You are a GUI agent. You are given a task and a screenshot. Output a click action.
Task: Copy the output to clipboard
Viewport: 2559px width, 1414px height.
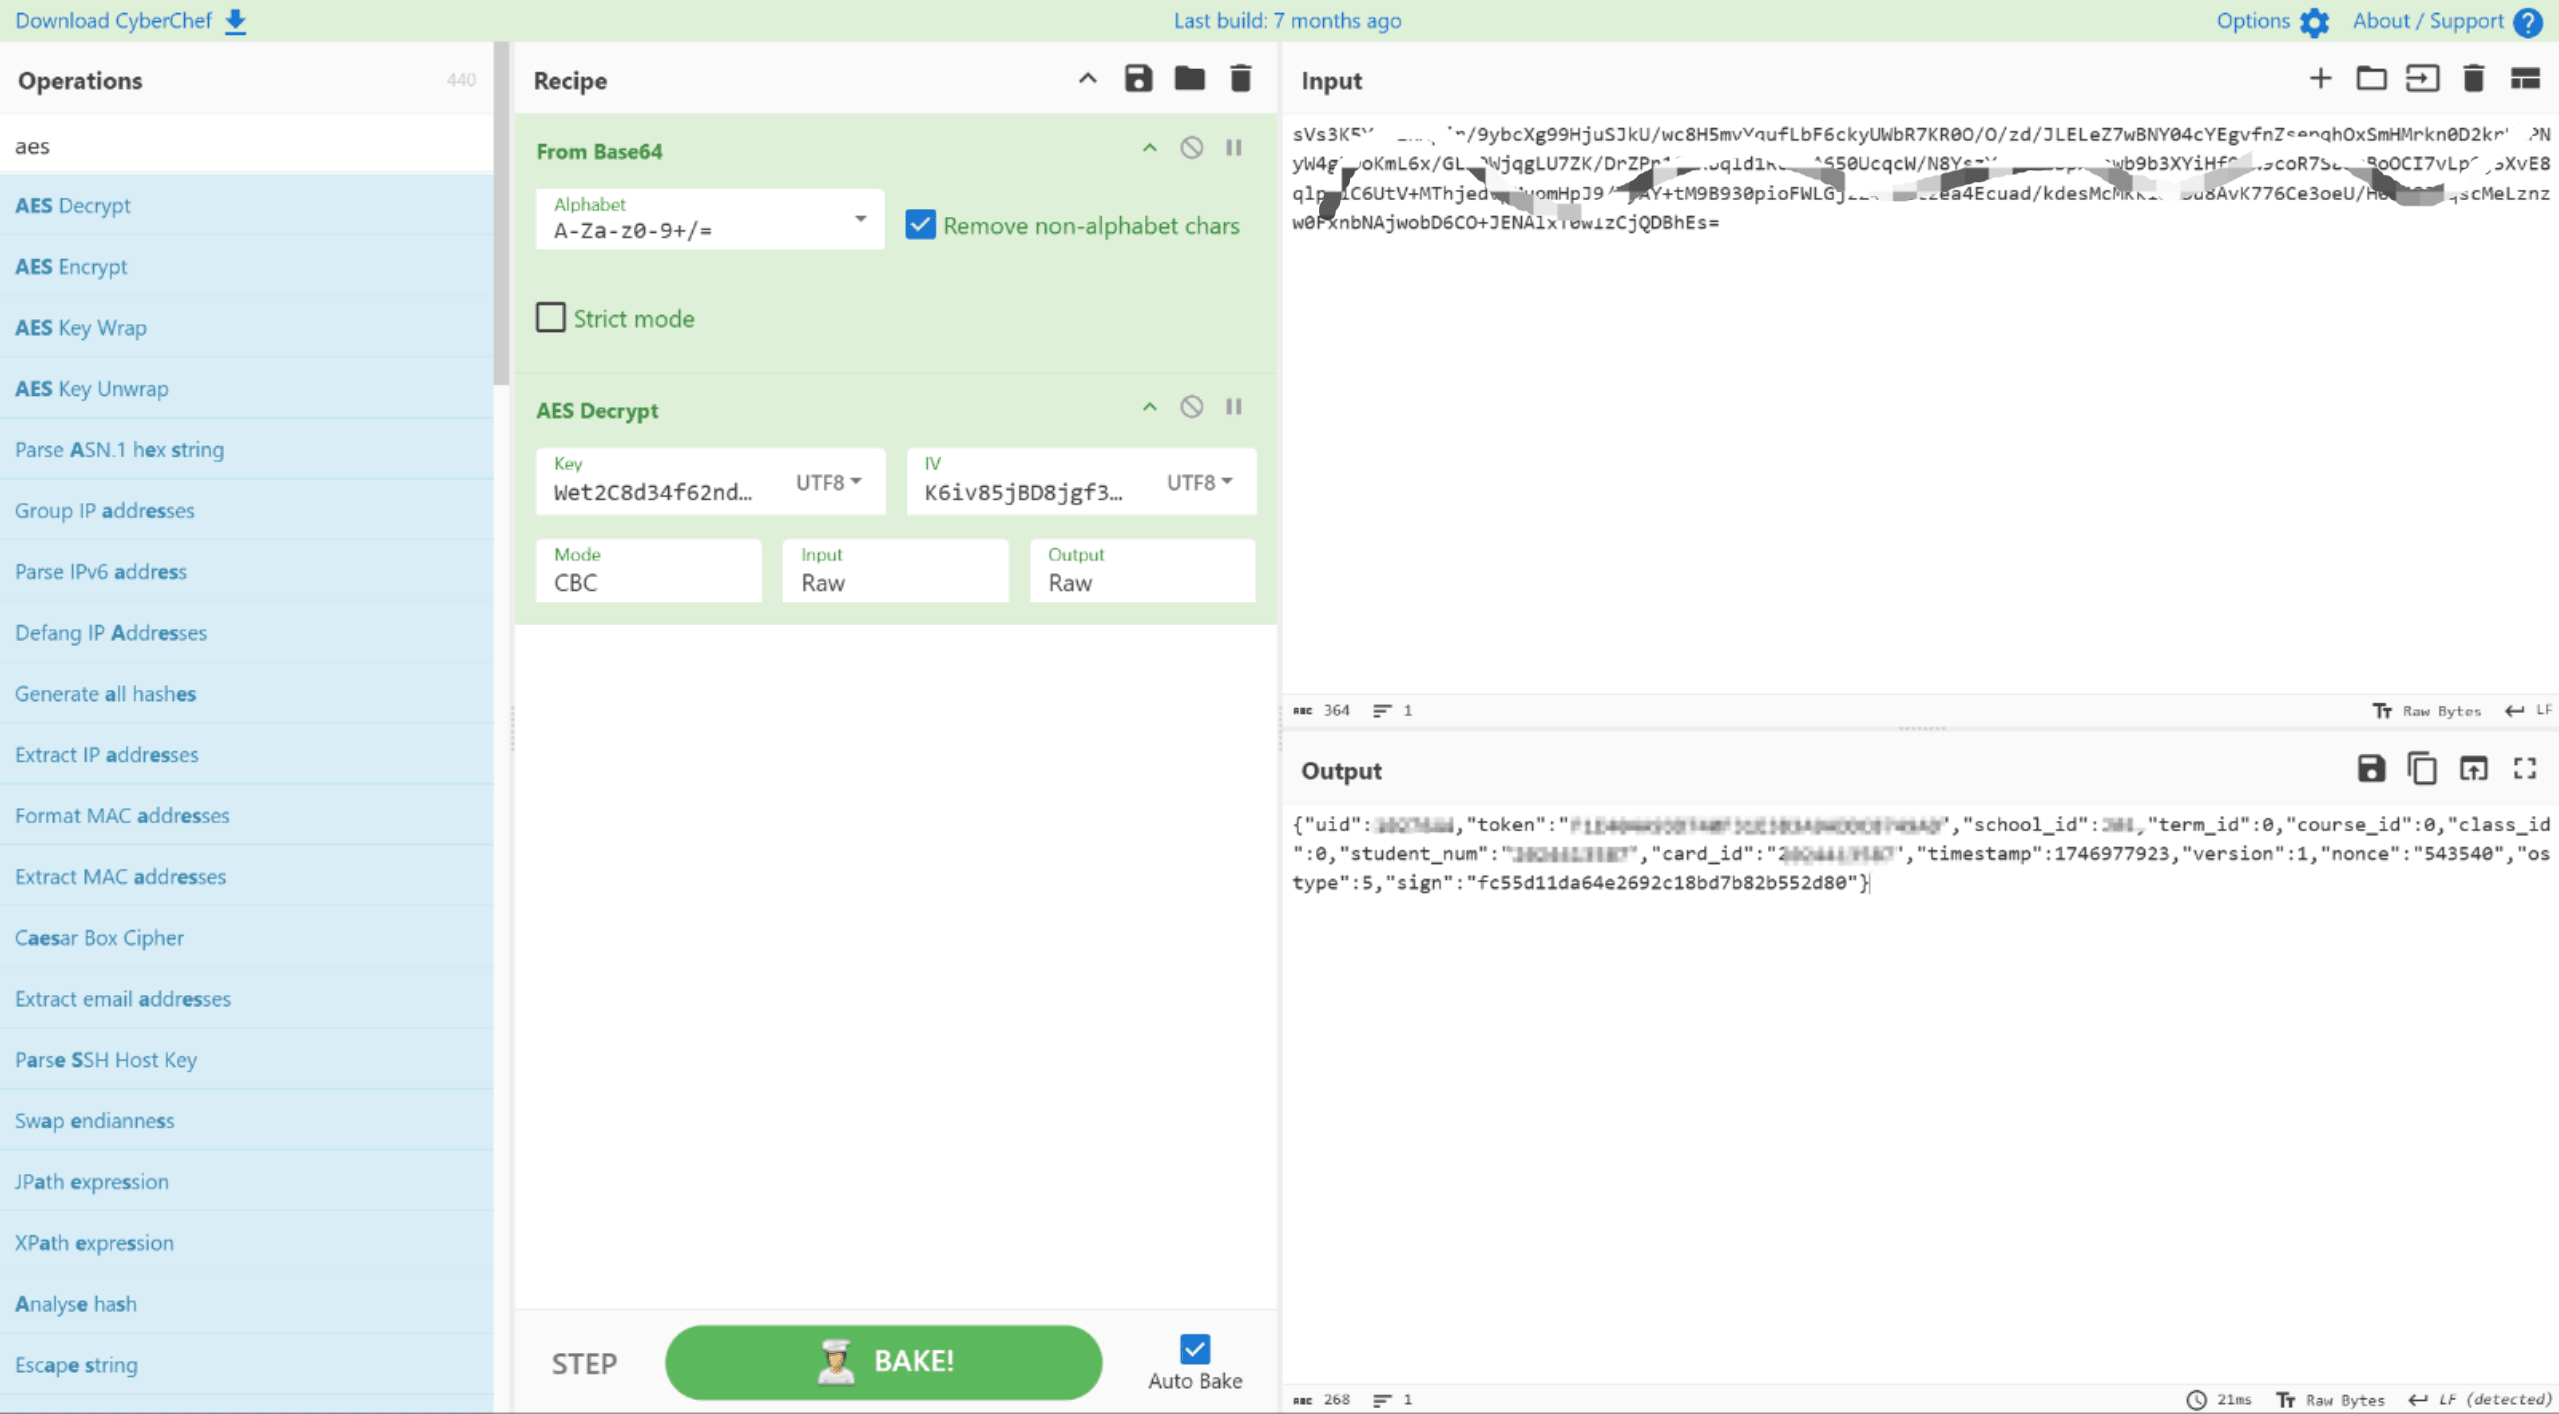pyautogui.click(x=2423, y=769)
